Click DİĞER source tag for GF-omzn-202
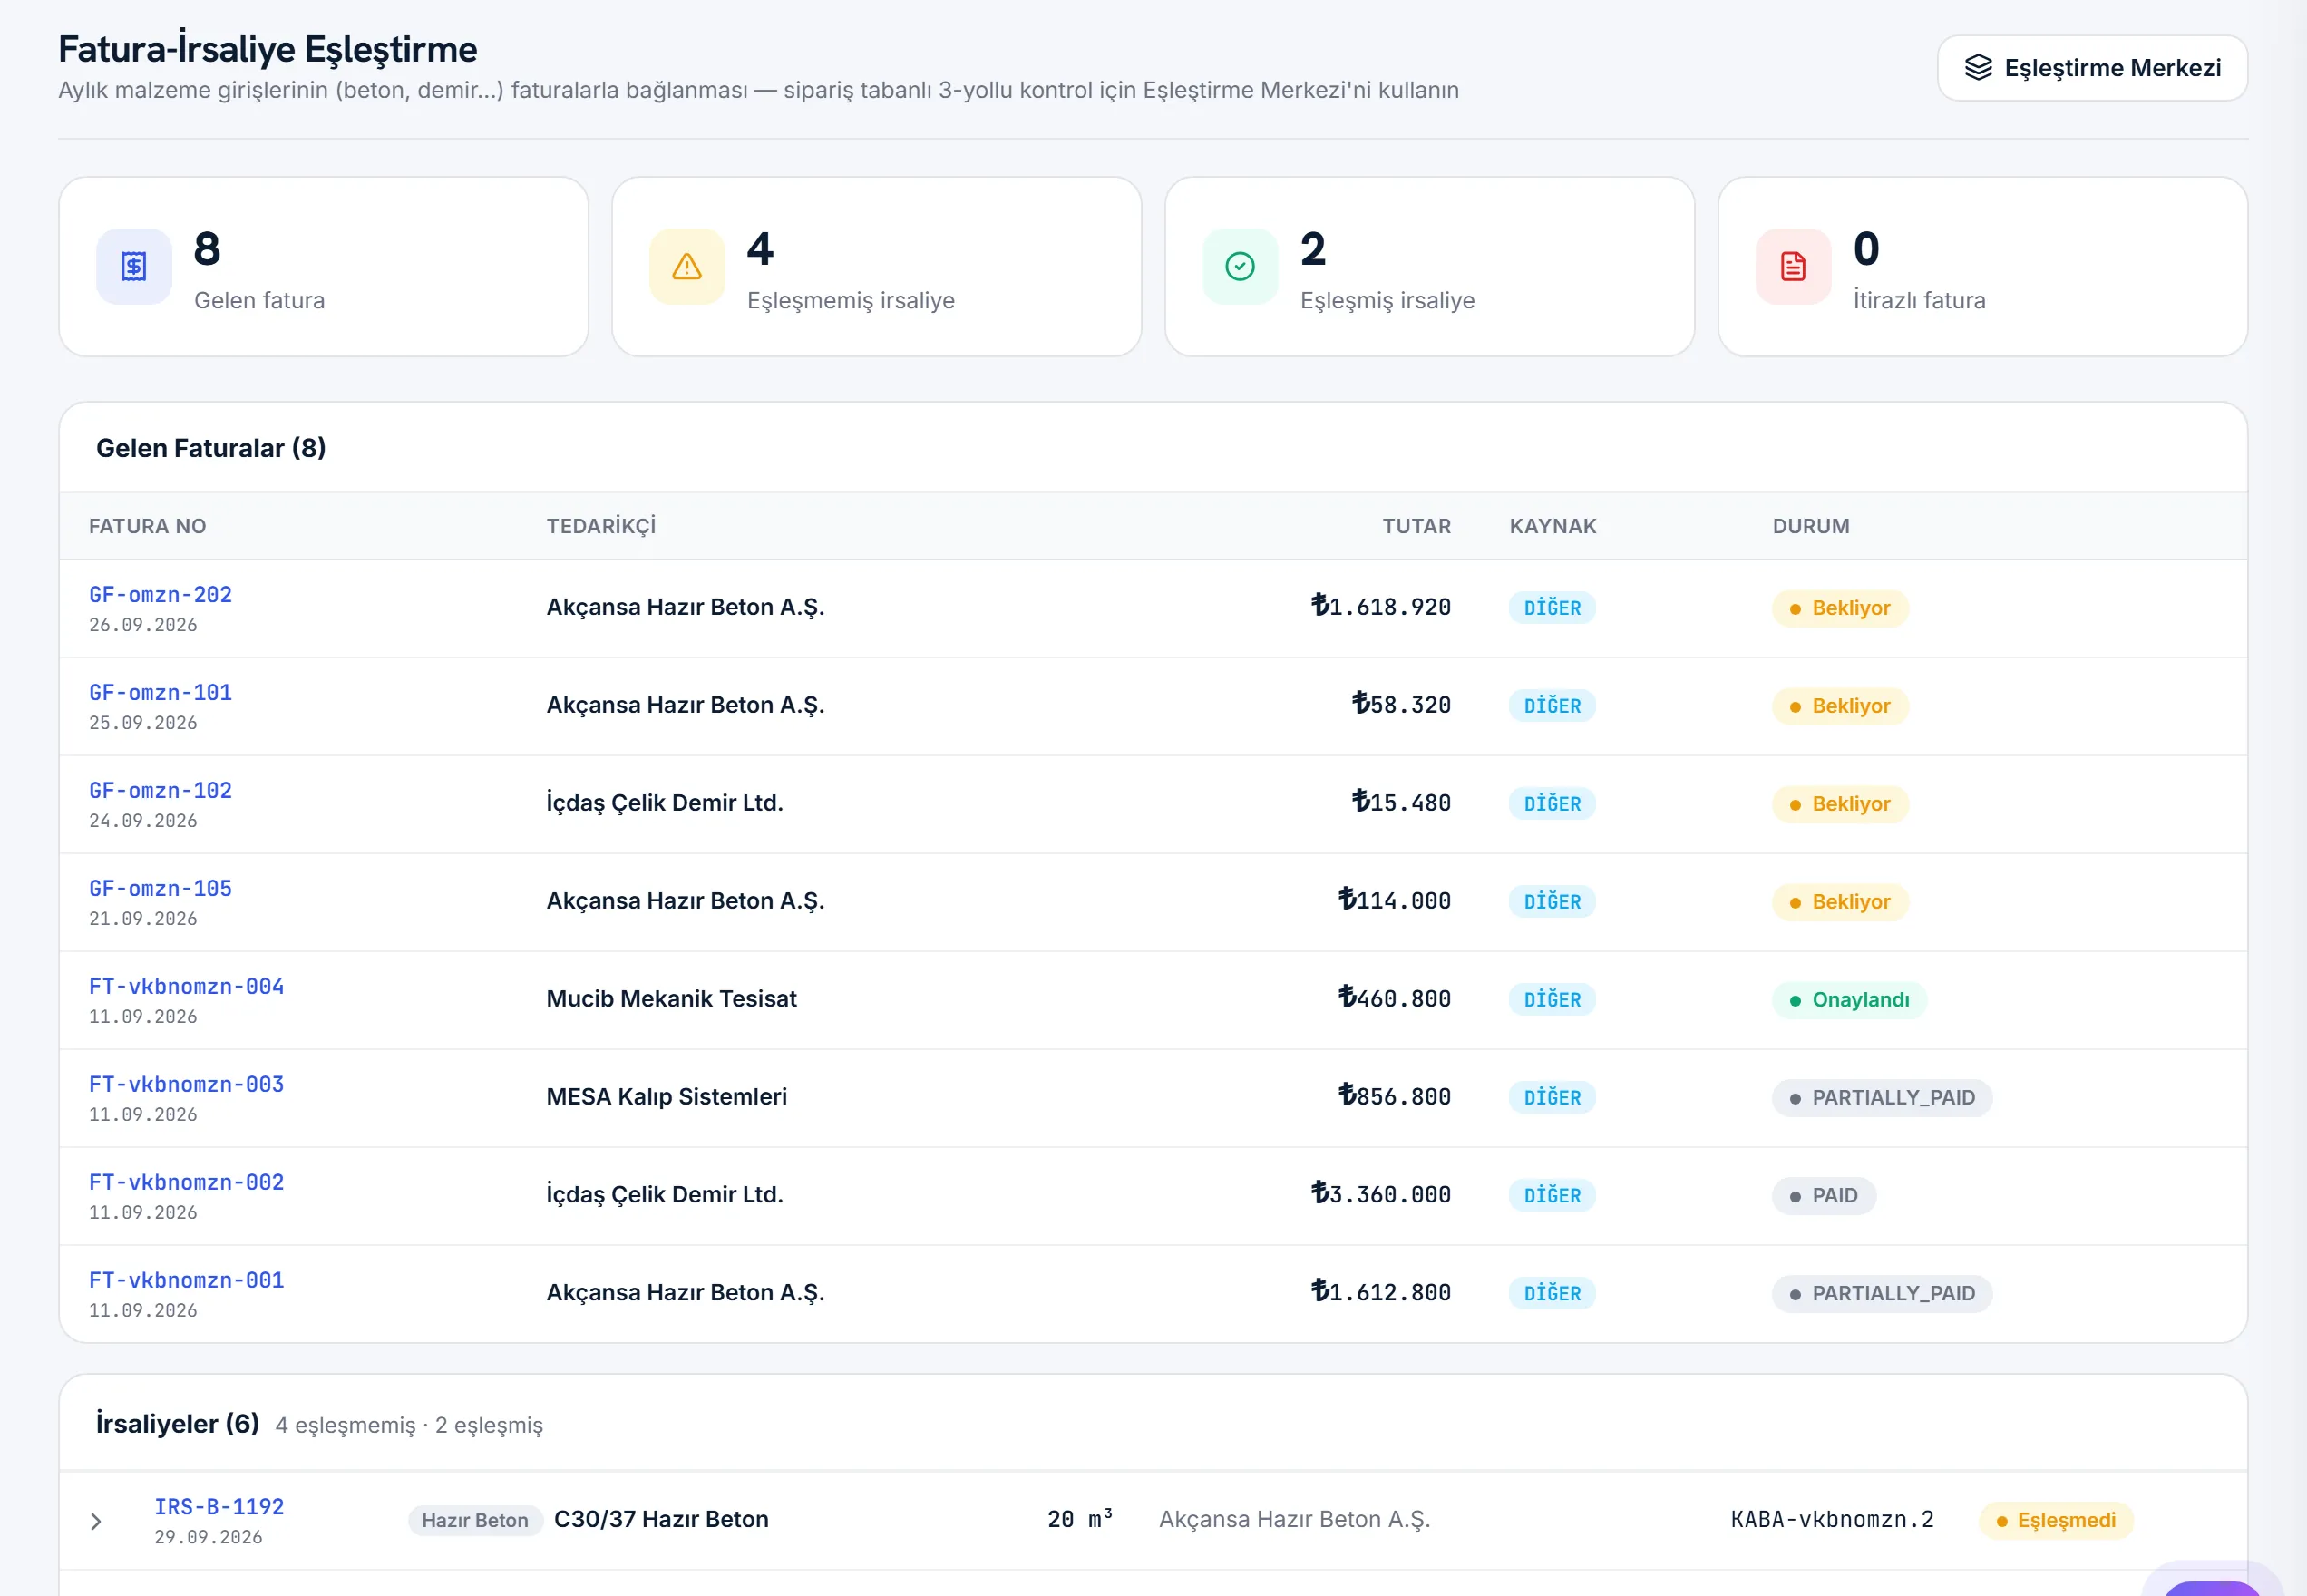 pyautogui.click(x=1552, y=608)
